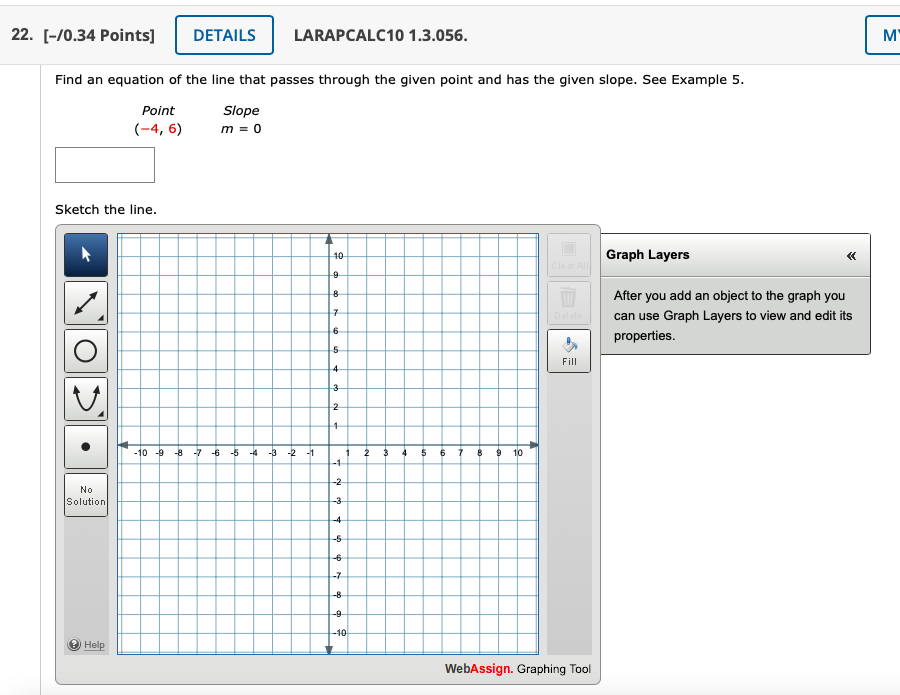Screen dimensions: 900x695
Task: Select the pointer selection tool
Action: pyautogui.click(x=85, y=255)
